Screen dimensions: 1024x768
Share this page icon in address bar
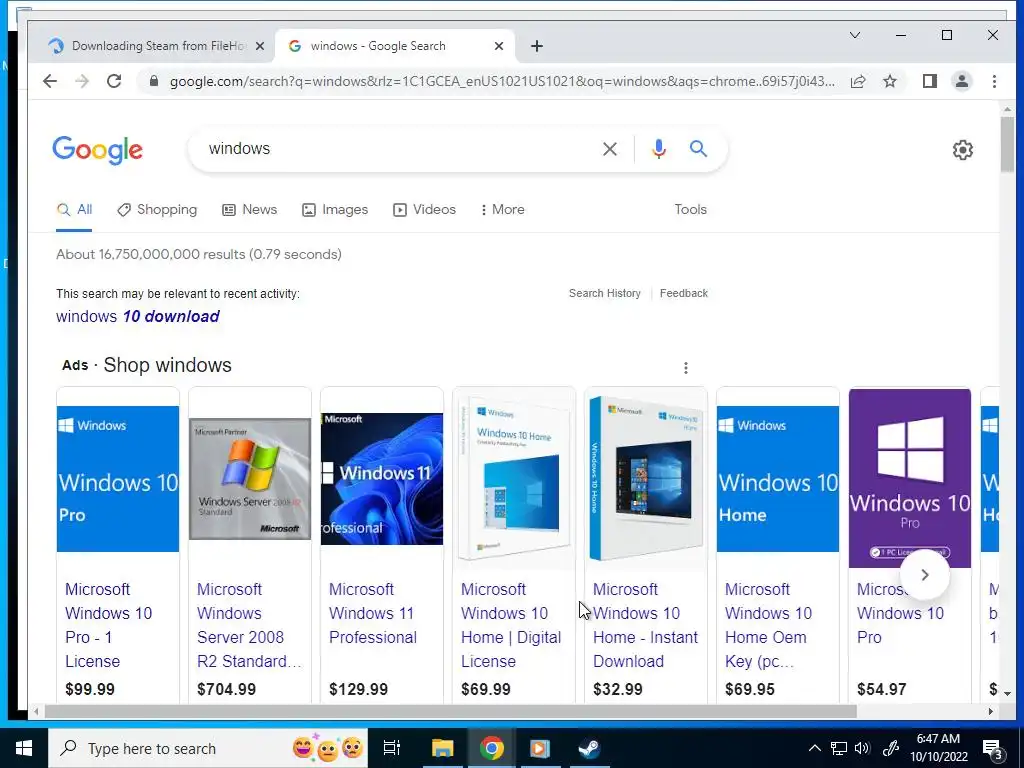click(x=858, y=81)
